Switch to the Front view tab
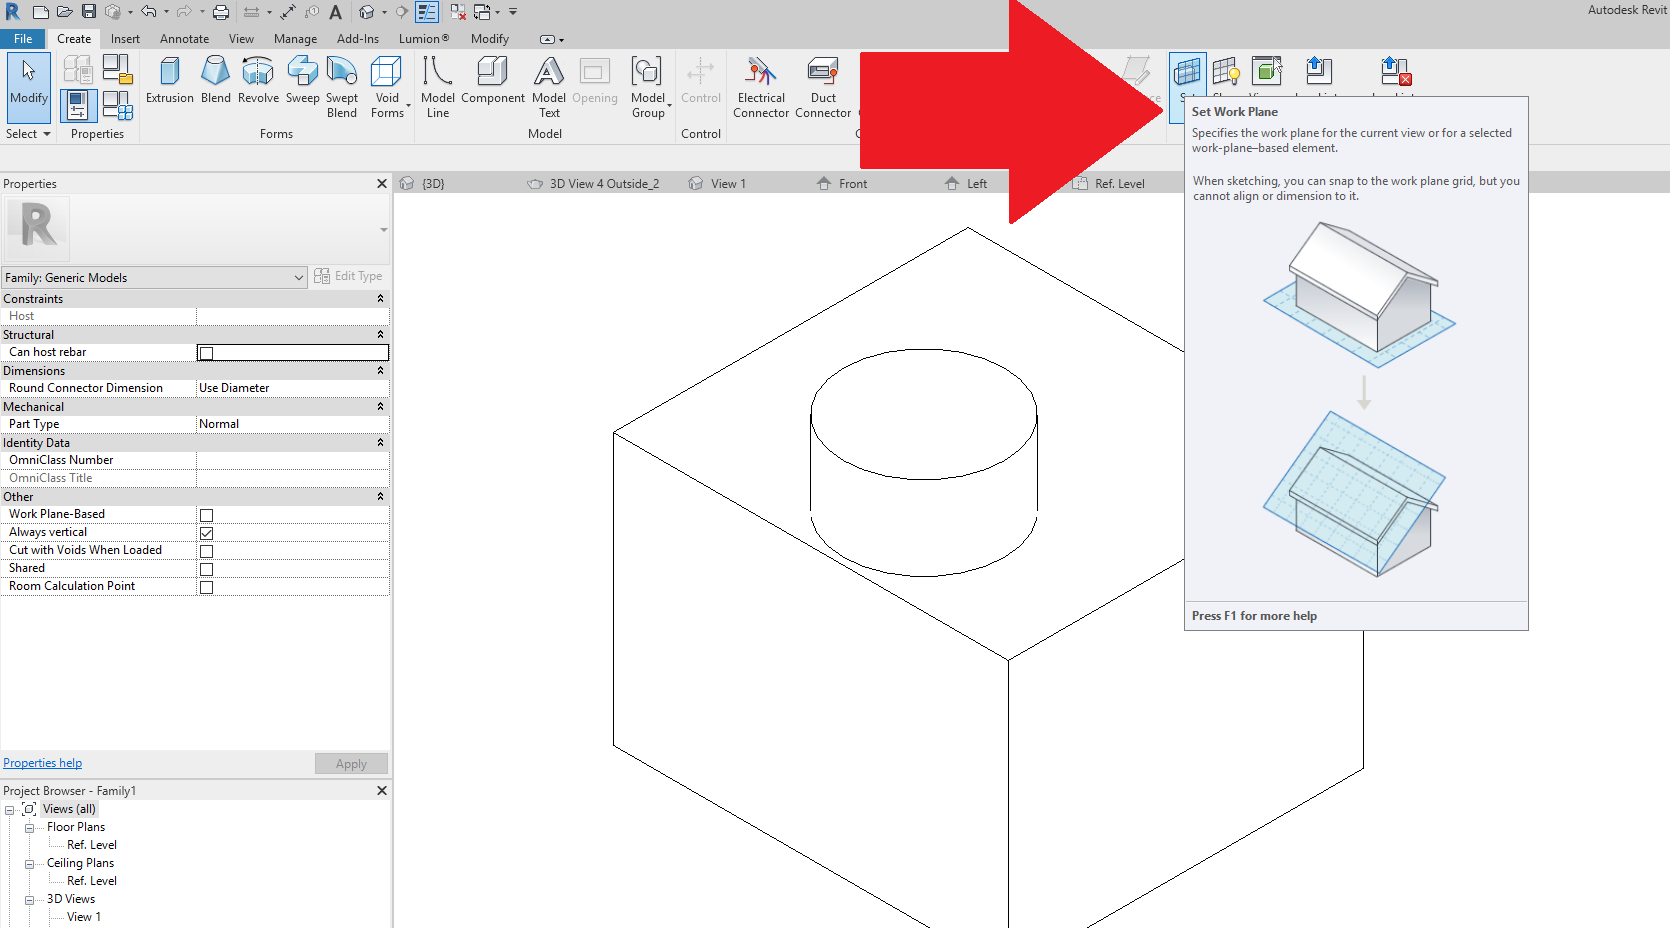This screenshot has width=1670, height=928. 842,184
